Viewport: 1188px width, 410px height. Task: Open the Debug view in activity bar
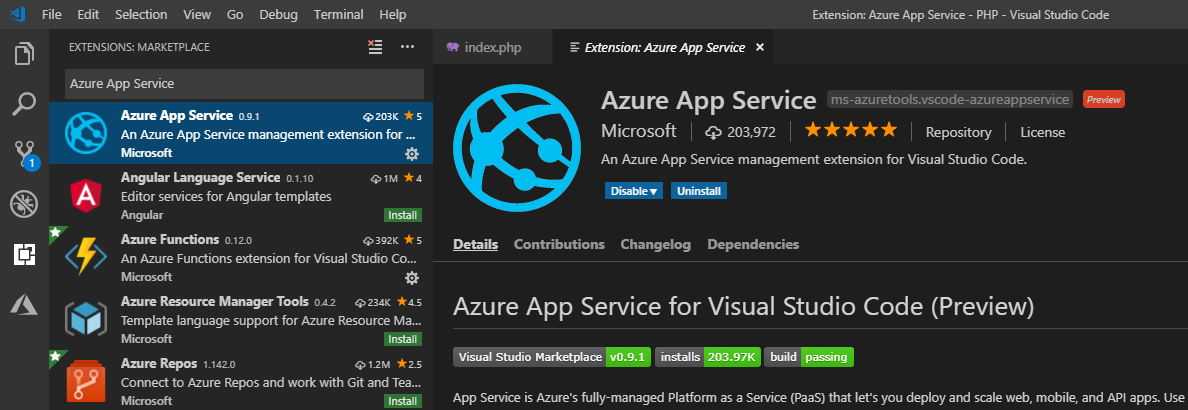coord(24,204)
